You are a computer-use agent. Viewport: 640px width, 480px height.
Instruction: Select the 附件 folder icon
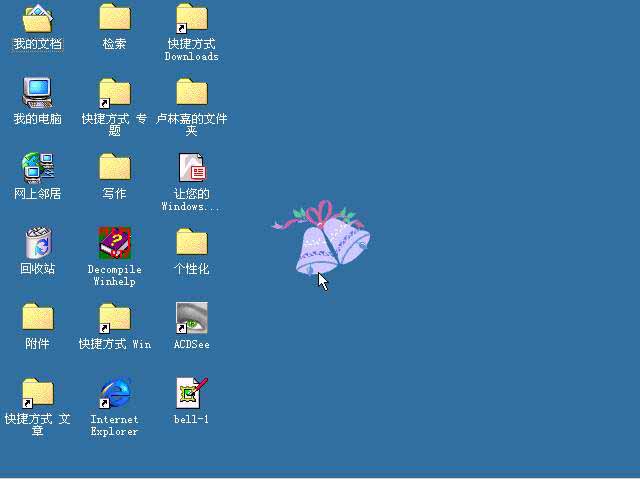37,317
